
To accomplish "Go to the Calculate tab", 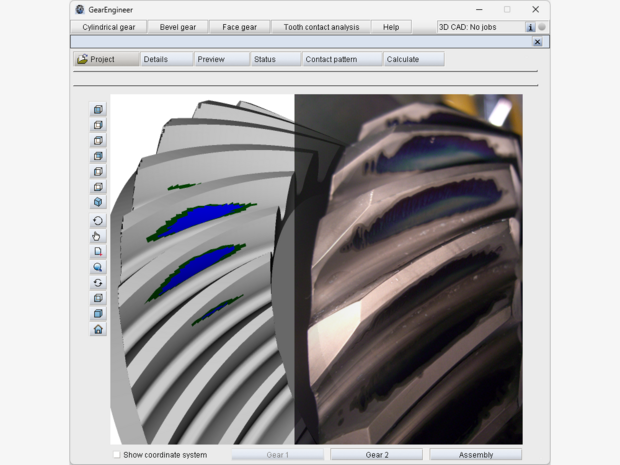I will 412,59.
